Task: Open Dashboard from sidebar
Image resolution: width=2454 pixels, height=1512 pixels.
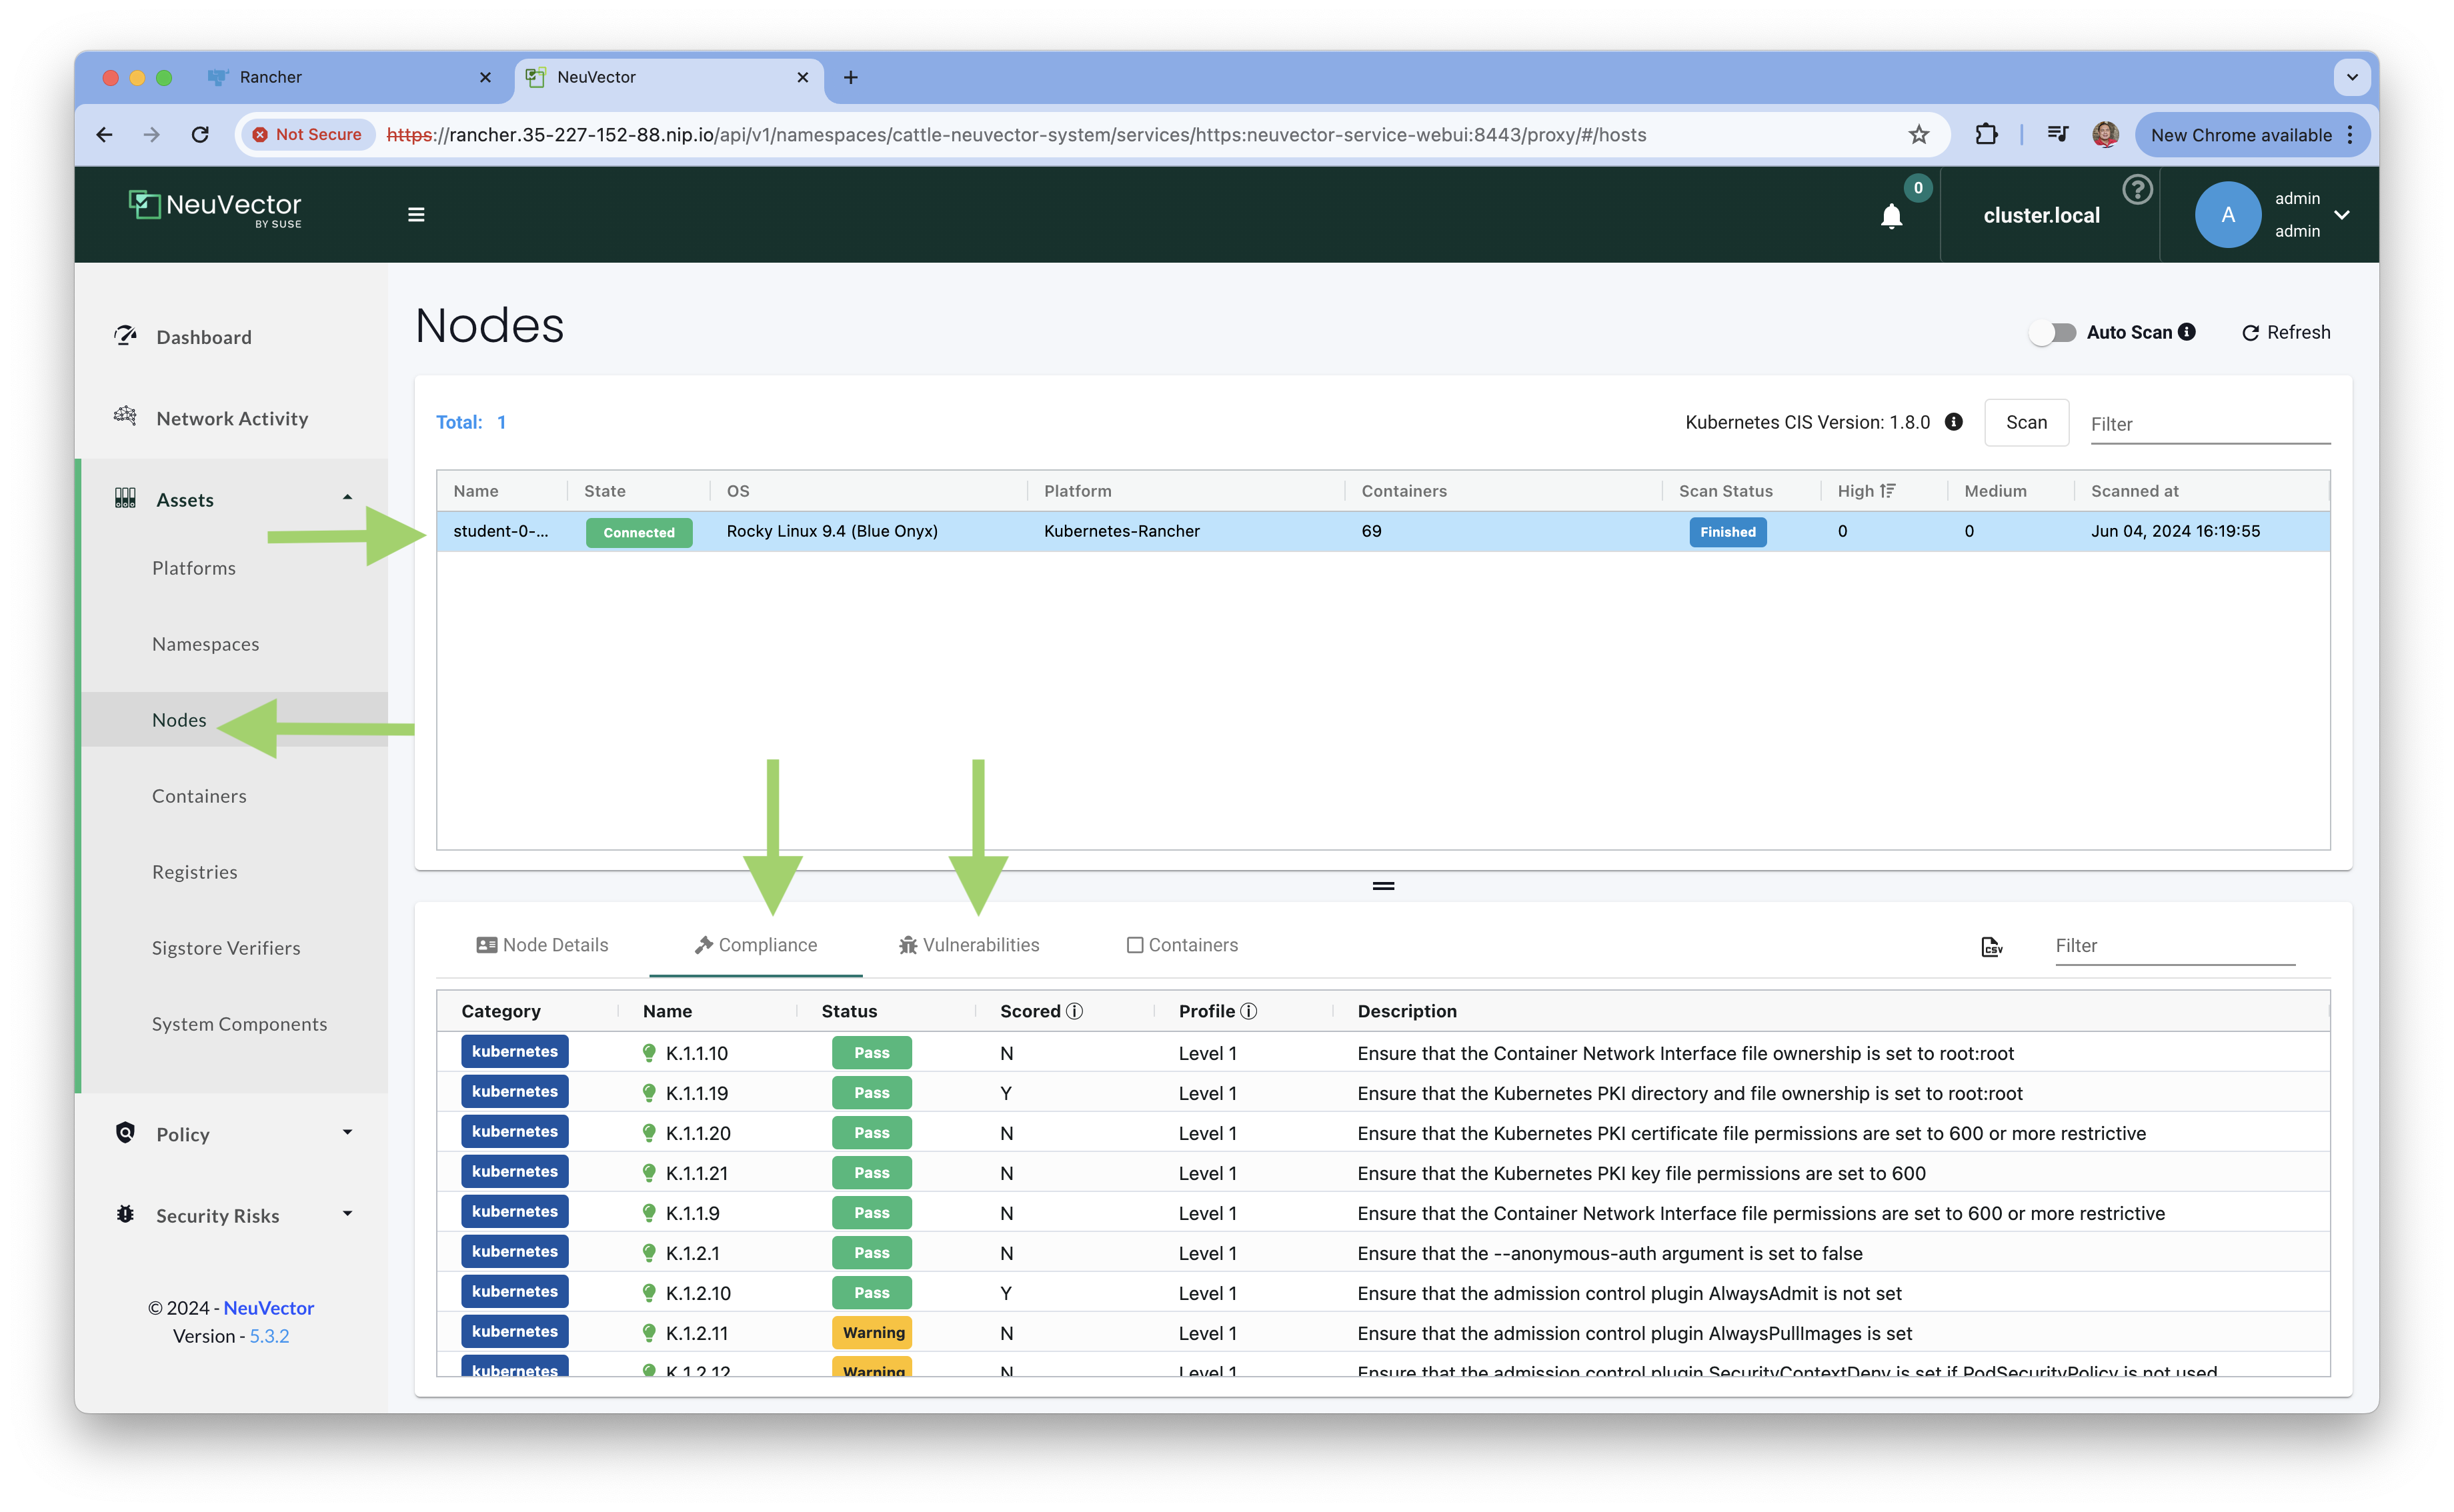Action: tap(203, 337)
